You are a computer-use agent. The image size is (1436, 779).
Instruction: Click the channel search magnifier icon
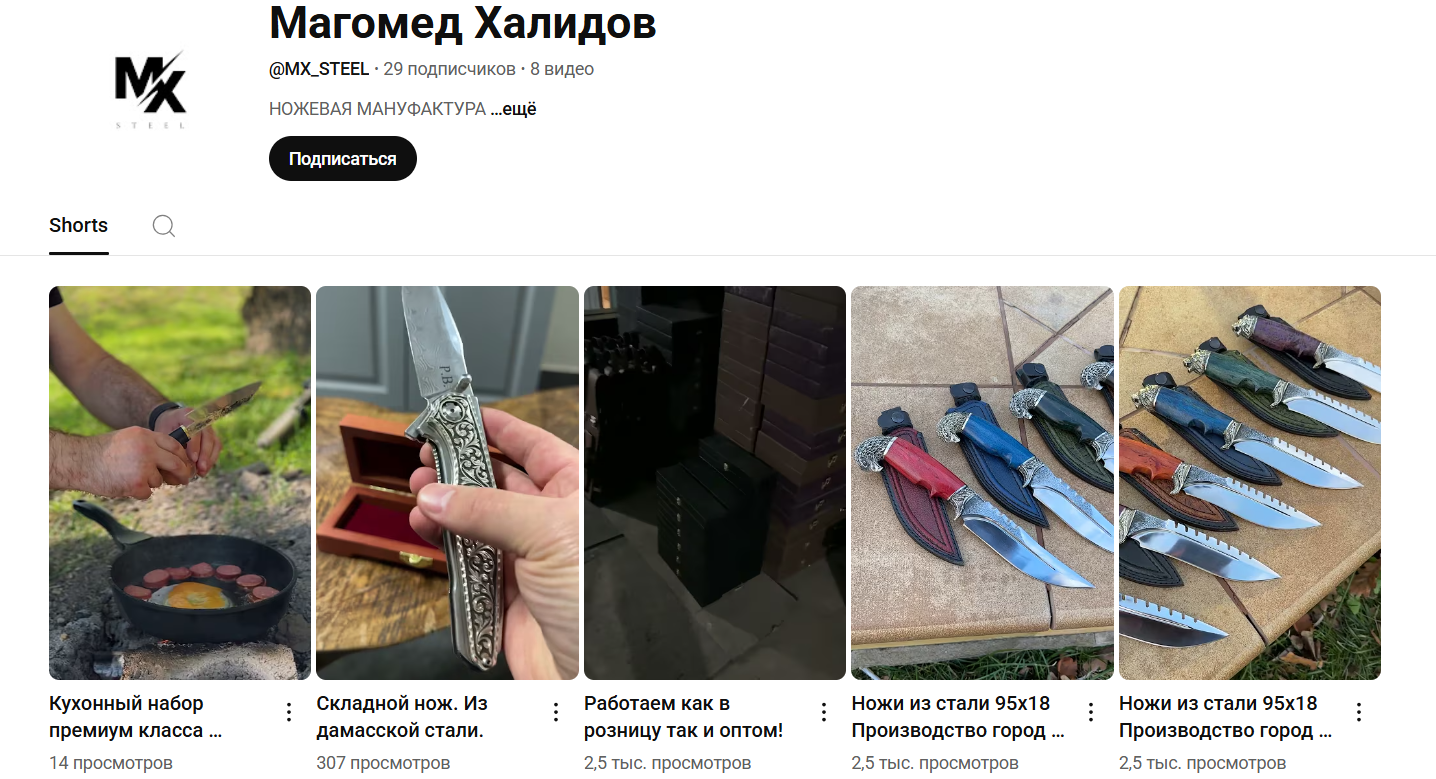pyautogui.click(x=164, y=226)
